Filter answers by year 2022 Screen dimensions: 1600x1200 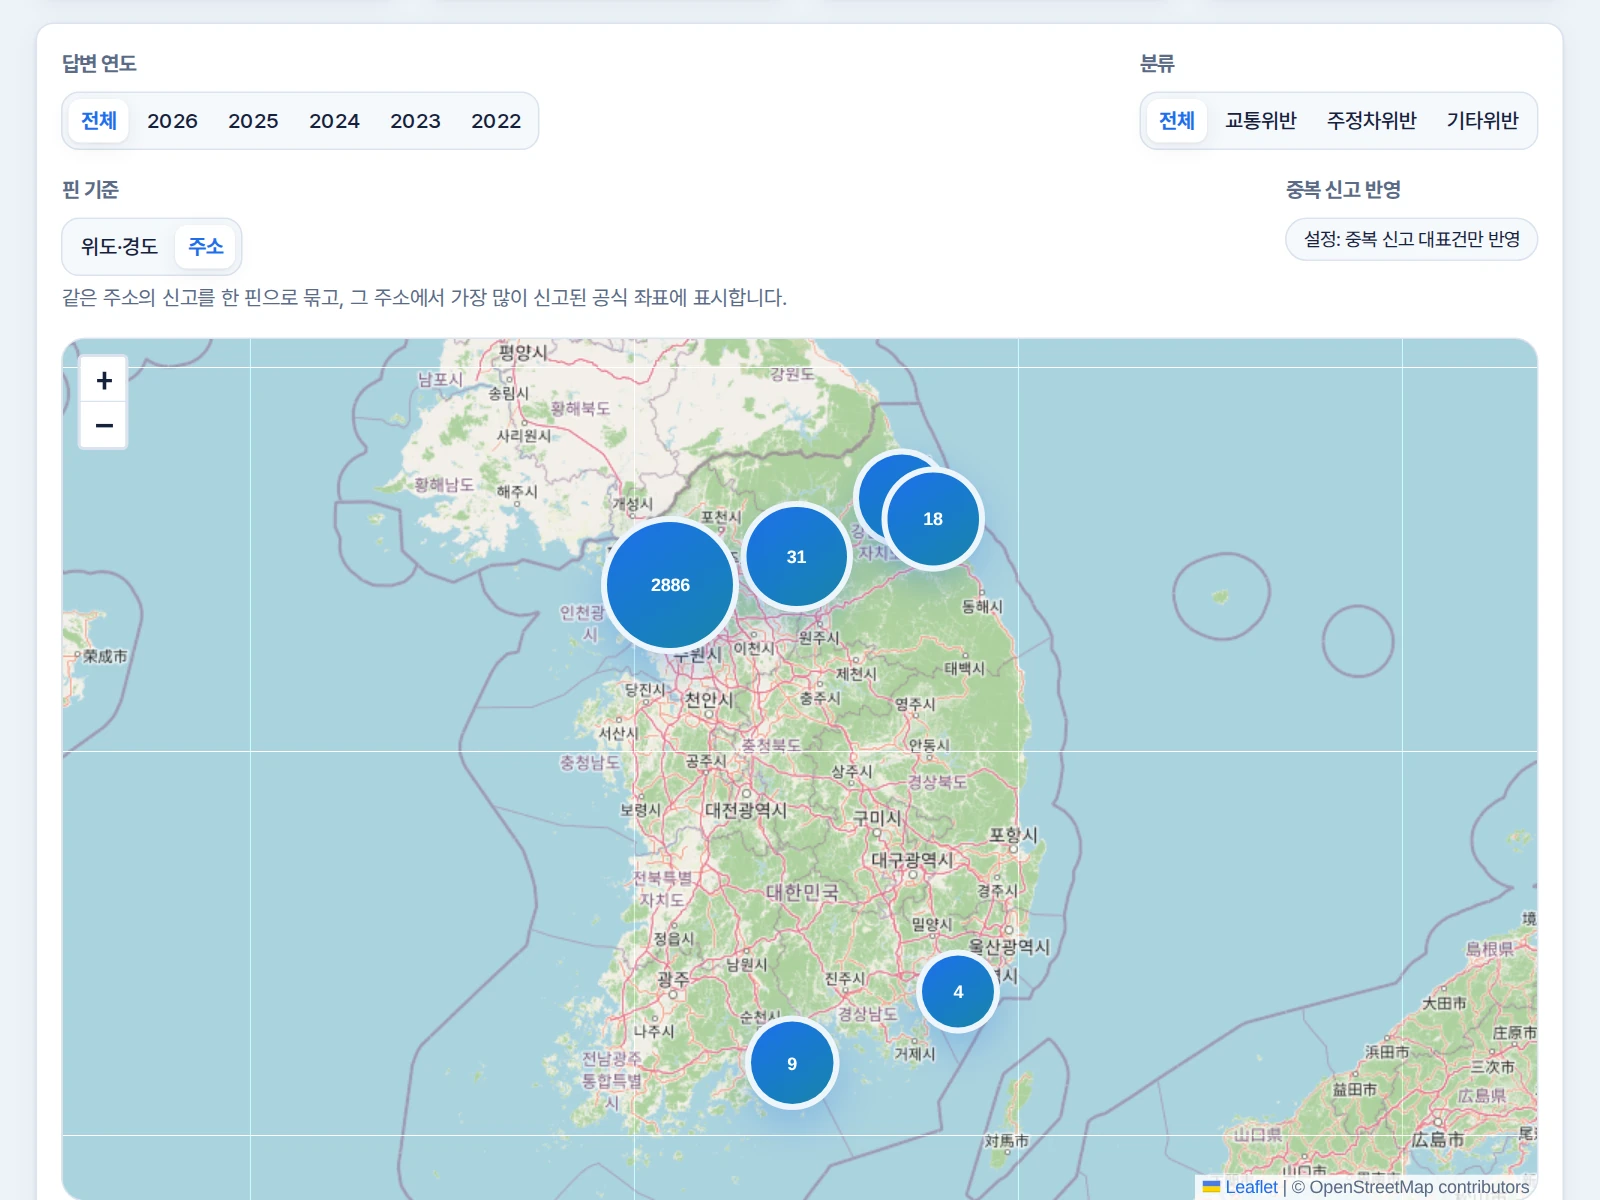pyautogui.click(x=496, y=121)
